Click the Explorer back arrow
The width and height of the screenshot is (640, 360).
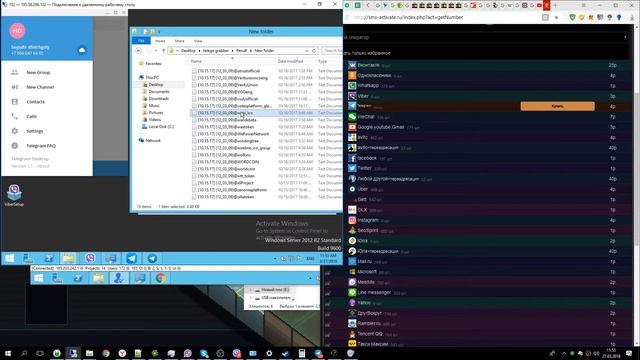[x=138, y=51]
